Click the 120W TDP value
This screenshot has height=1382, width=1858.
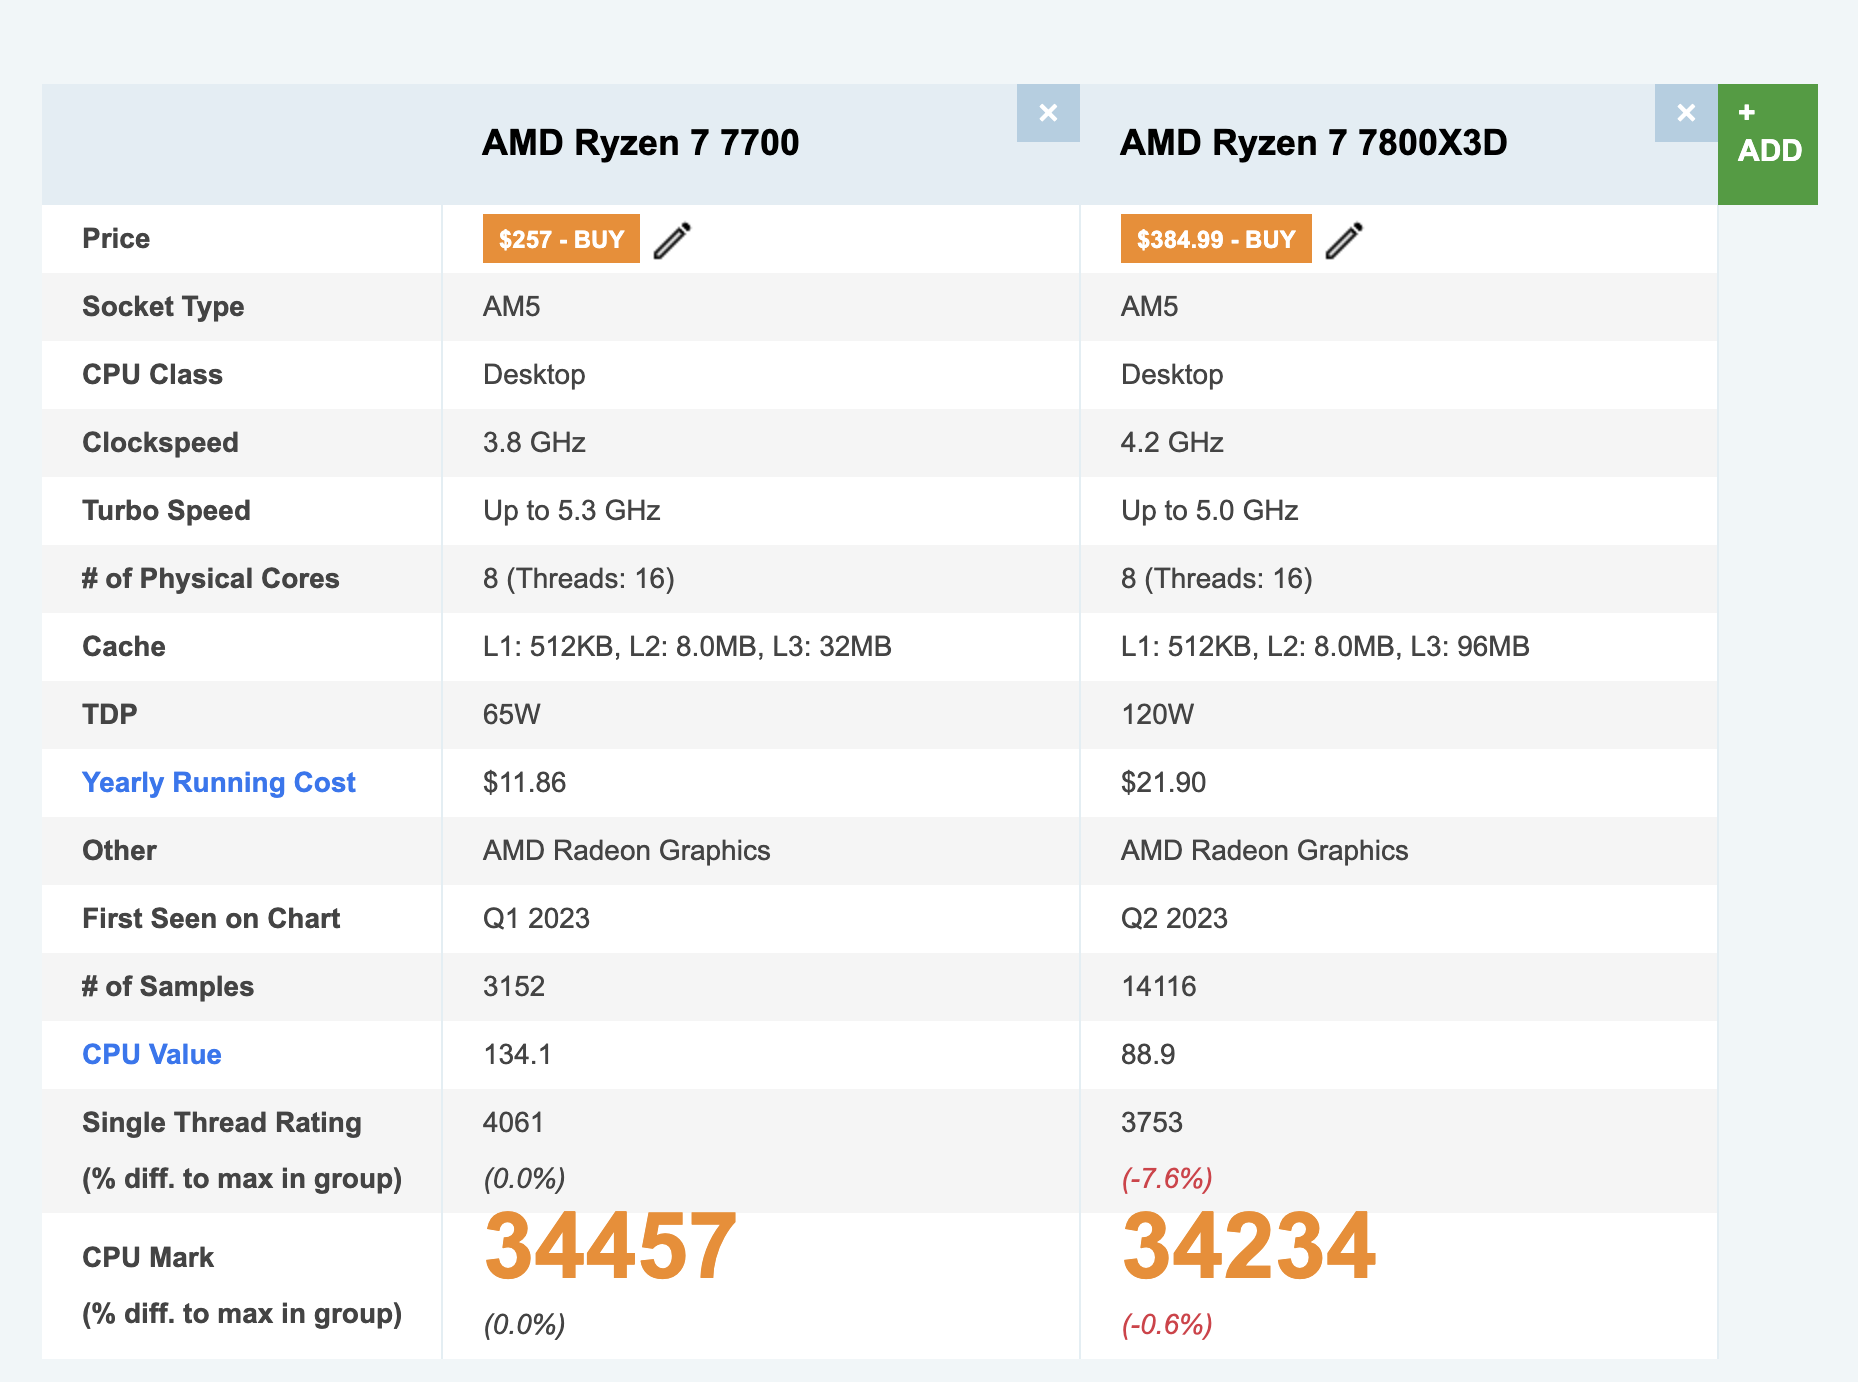1158,714
